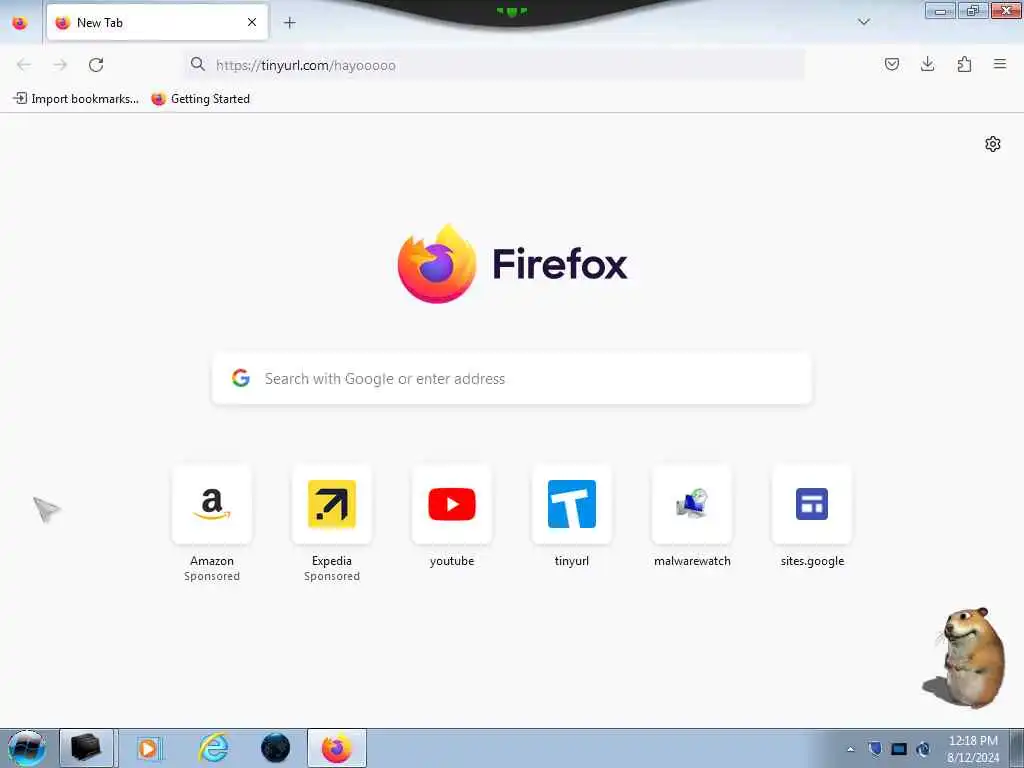Image resolution: width=1024 pixels, height=768 pixels.
Task: Open the sites.google shortcut tile
Action: [812, 504]
